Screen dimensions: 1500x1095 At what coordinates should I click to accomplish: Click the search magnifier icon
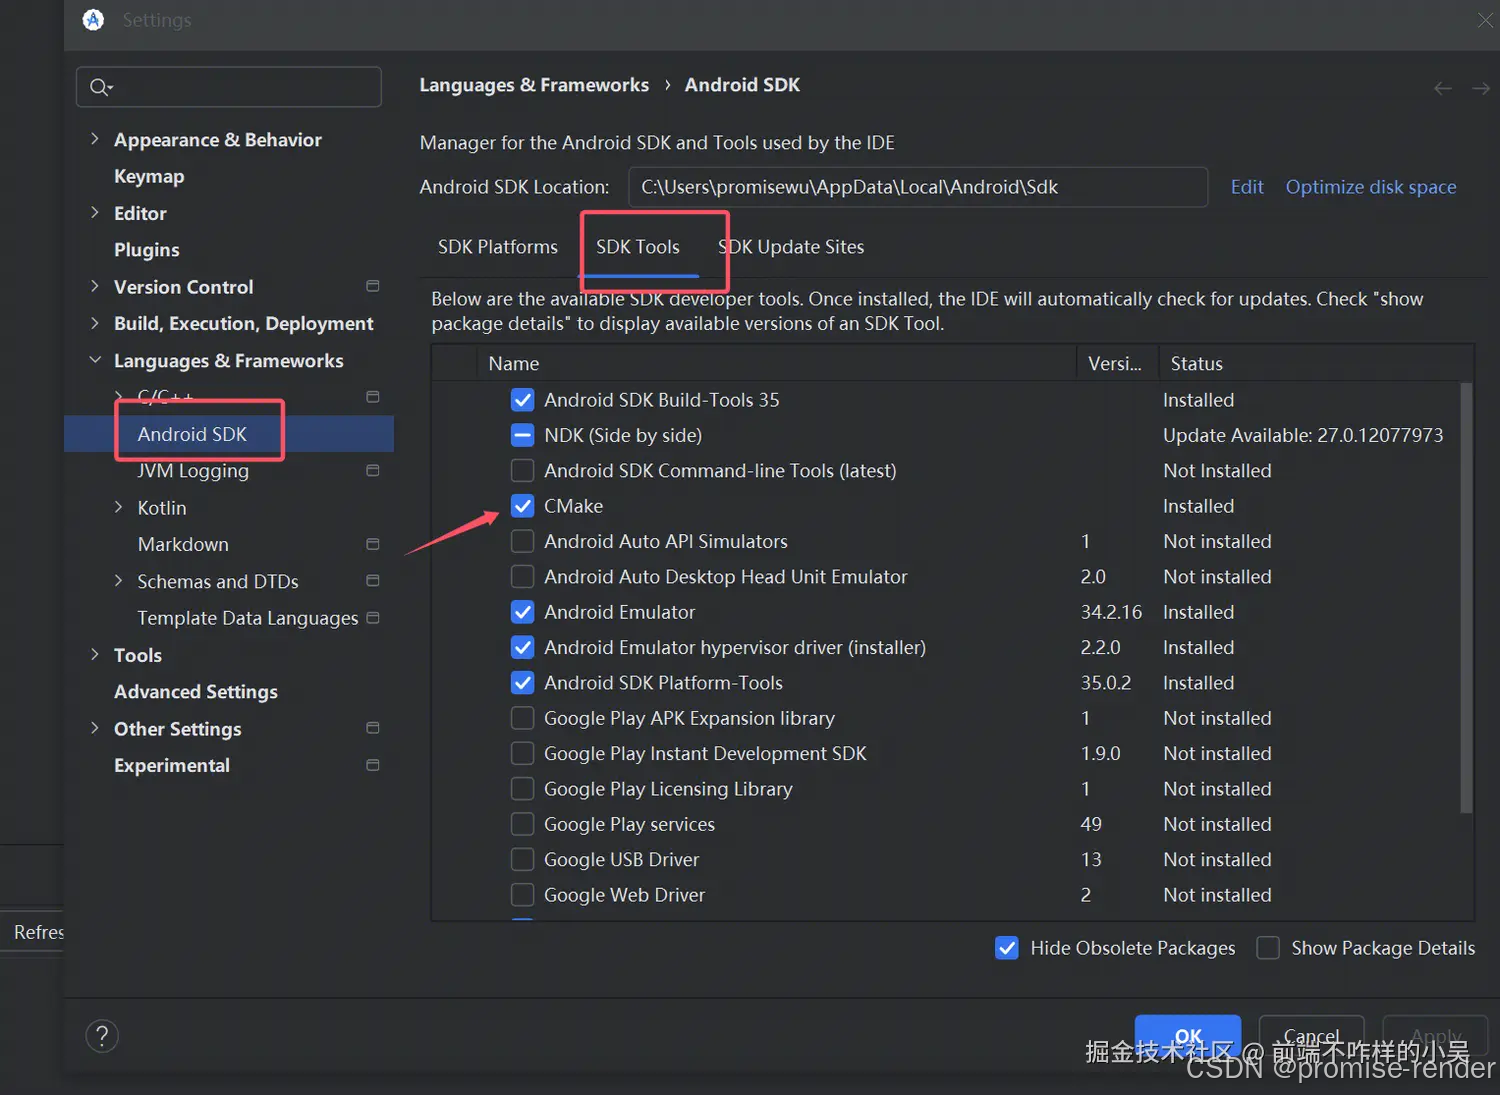(100, 87)
